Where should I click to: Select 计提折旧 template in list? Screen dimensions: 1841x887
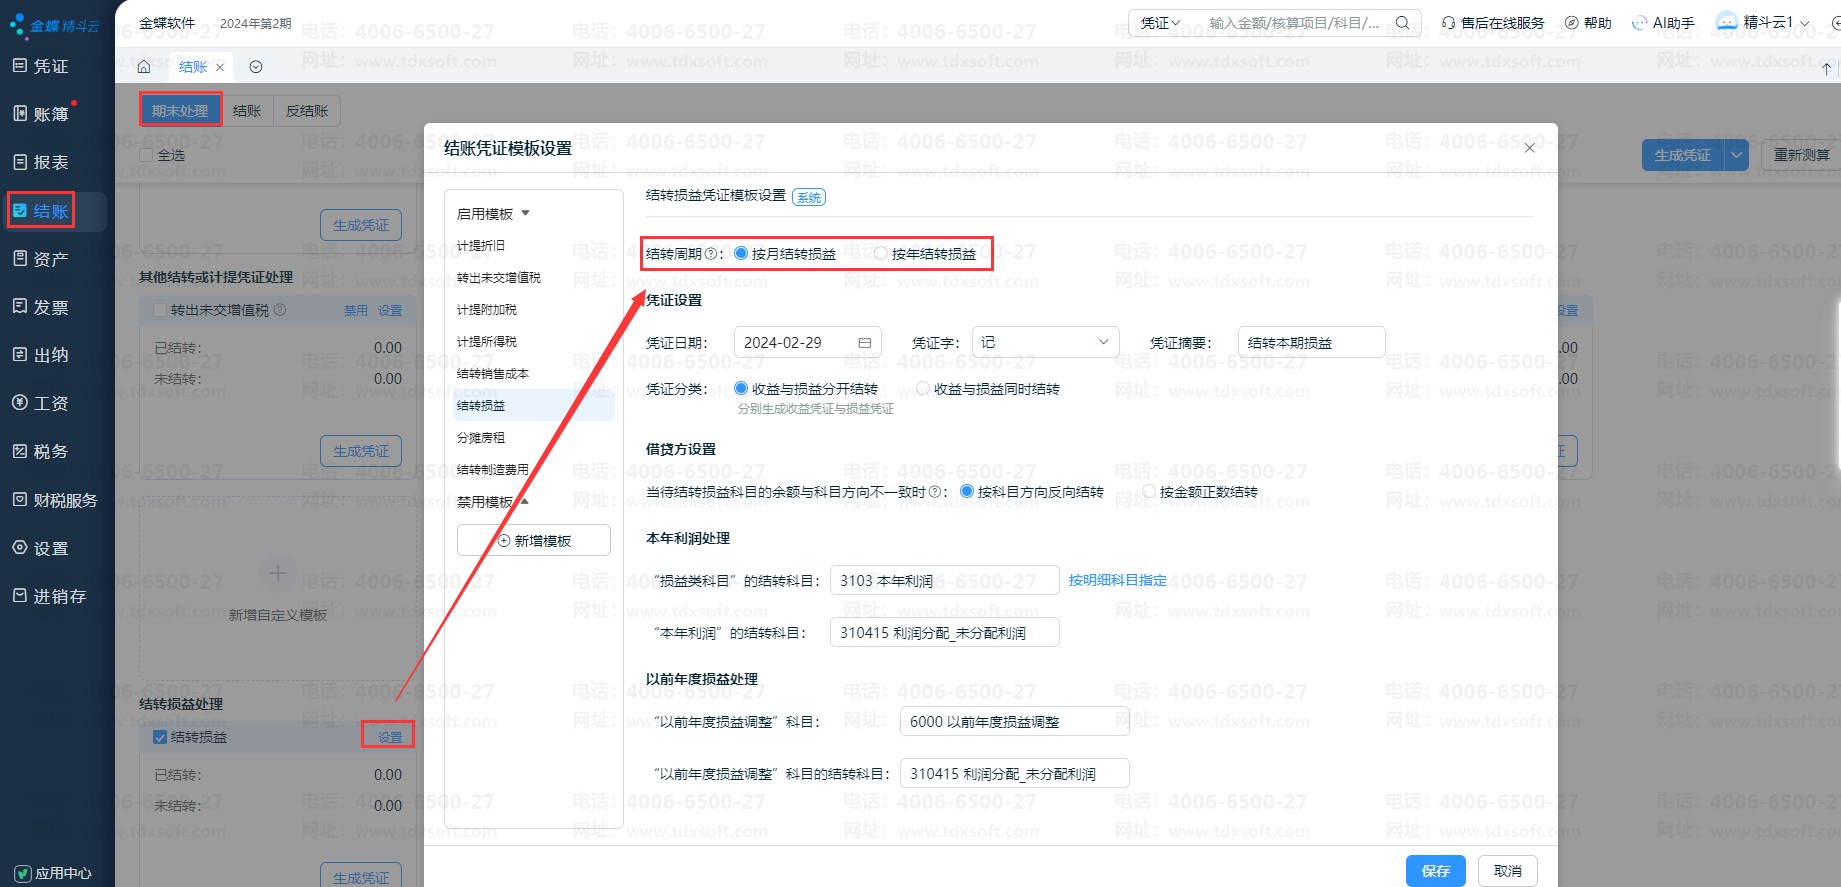[x=481, y=246]
